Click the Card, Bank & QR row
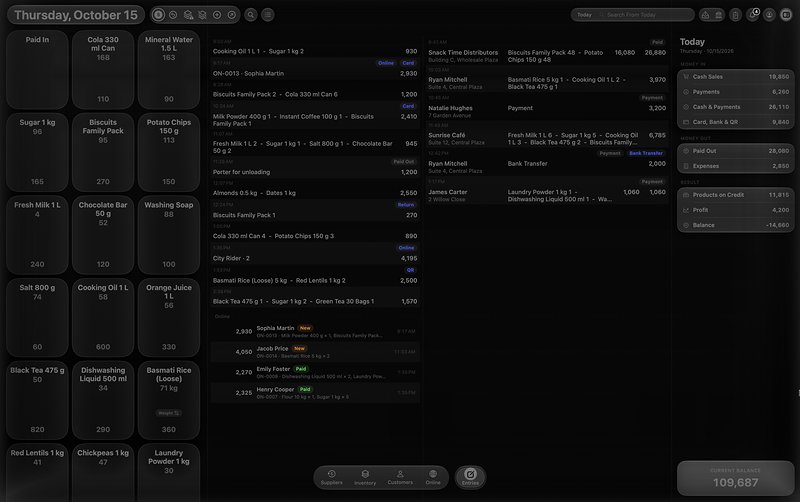Image resolution: width=800 pixels, height=502 pixels. (735, 122)
